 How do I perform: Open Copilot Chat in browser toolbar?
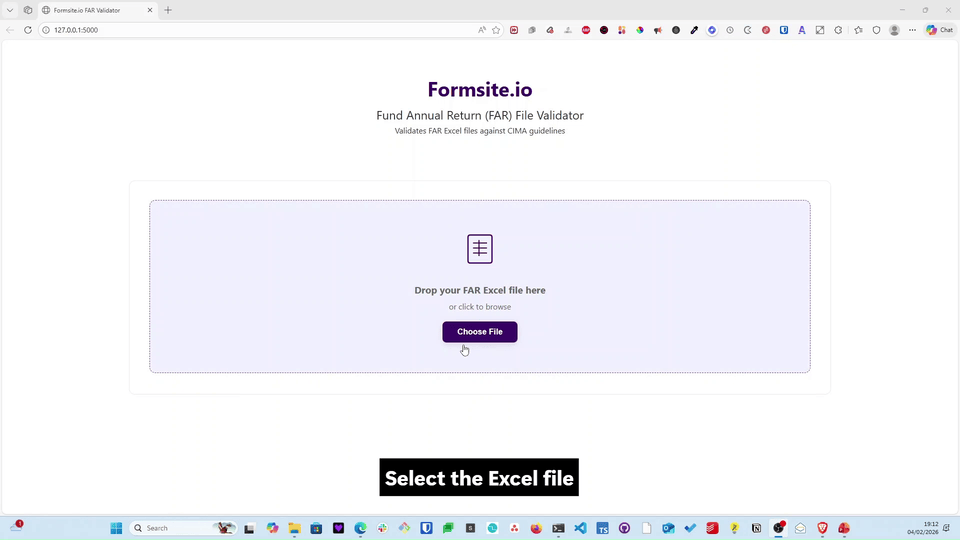[x=939, y=30]
